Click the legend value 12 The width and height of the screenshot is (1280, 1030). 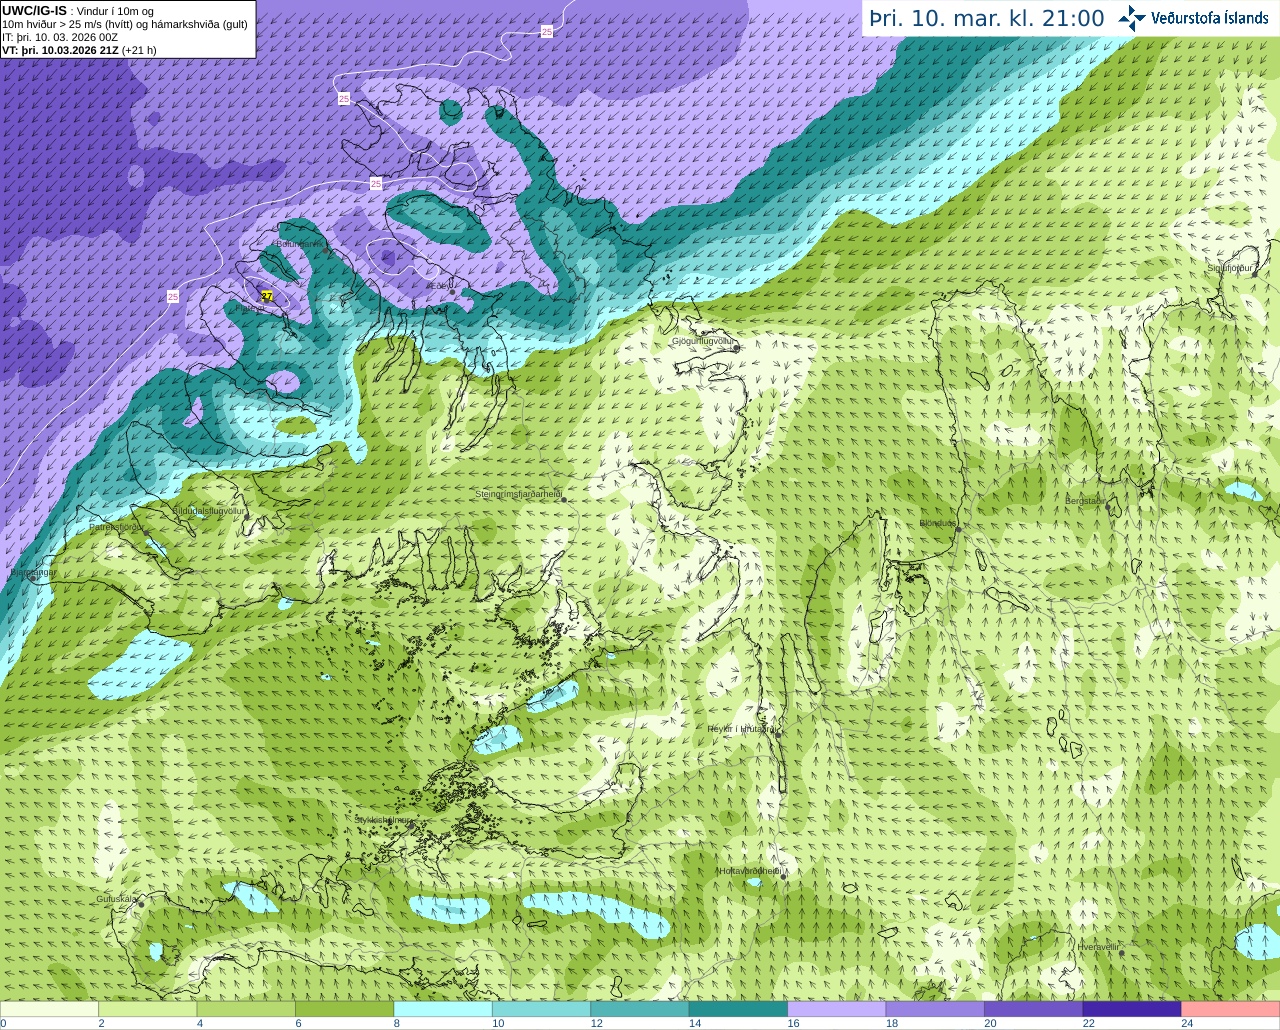coord(596,1023)
